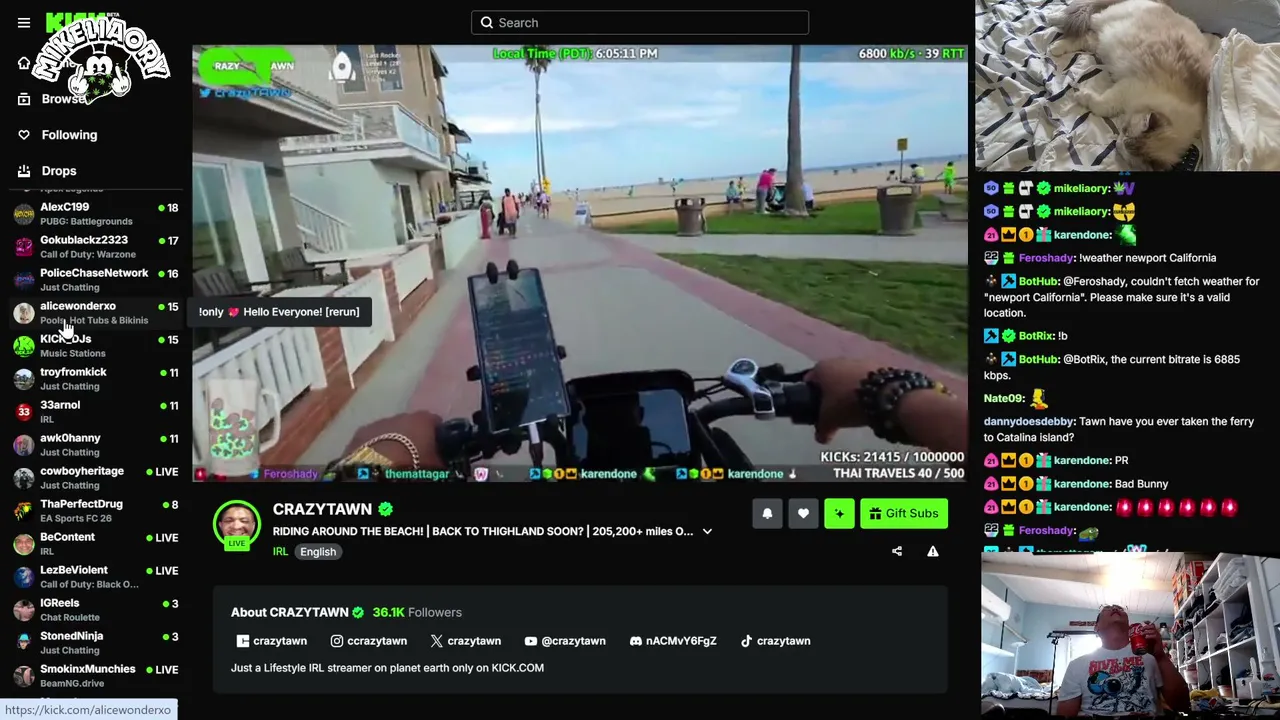Open the crazytawn X profile link
The height and width of the screenshot is (720, 1280).
click(x=466, y=641)
